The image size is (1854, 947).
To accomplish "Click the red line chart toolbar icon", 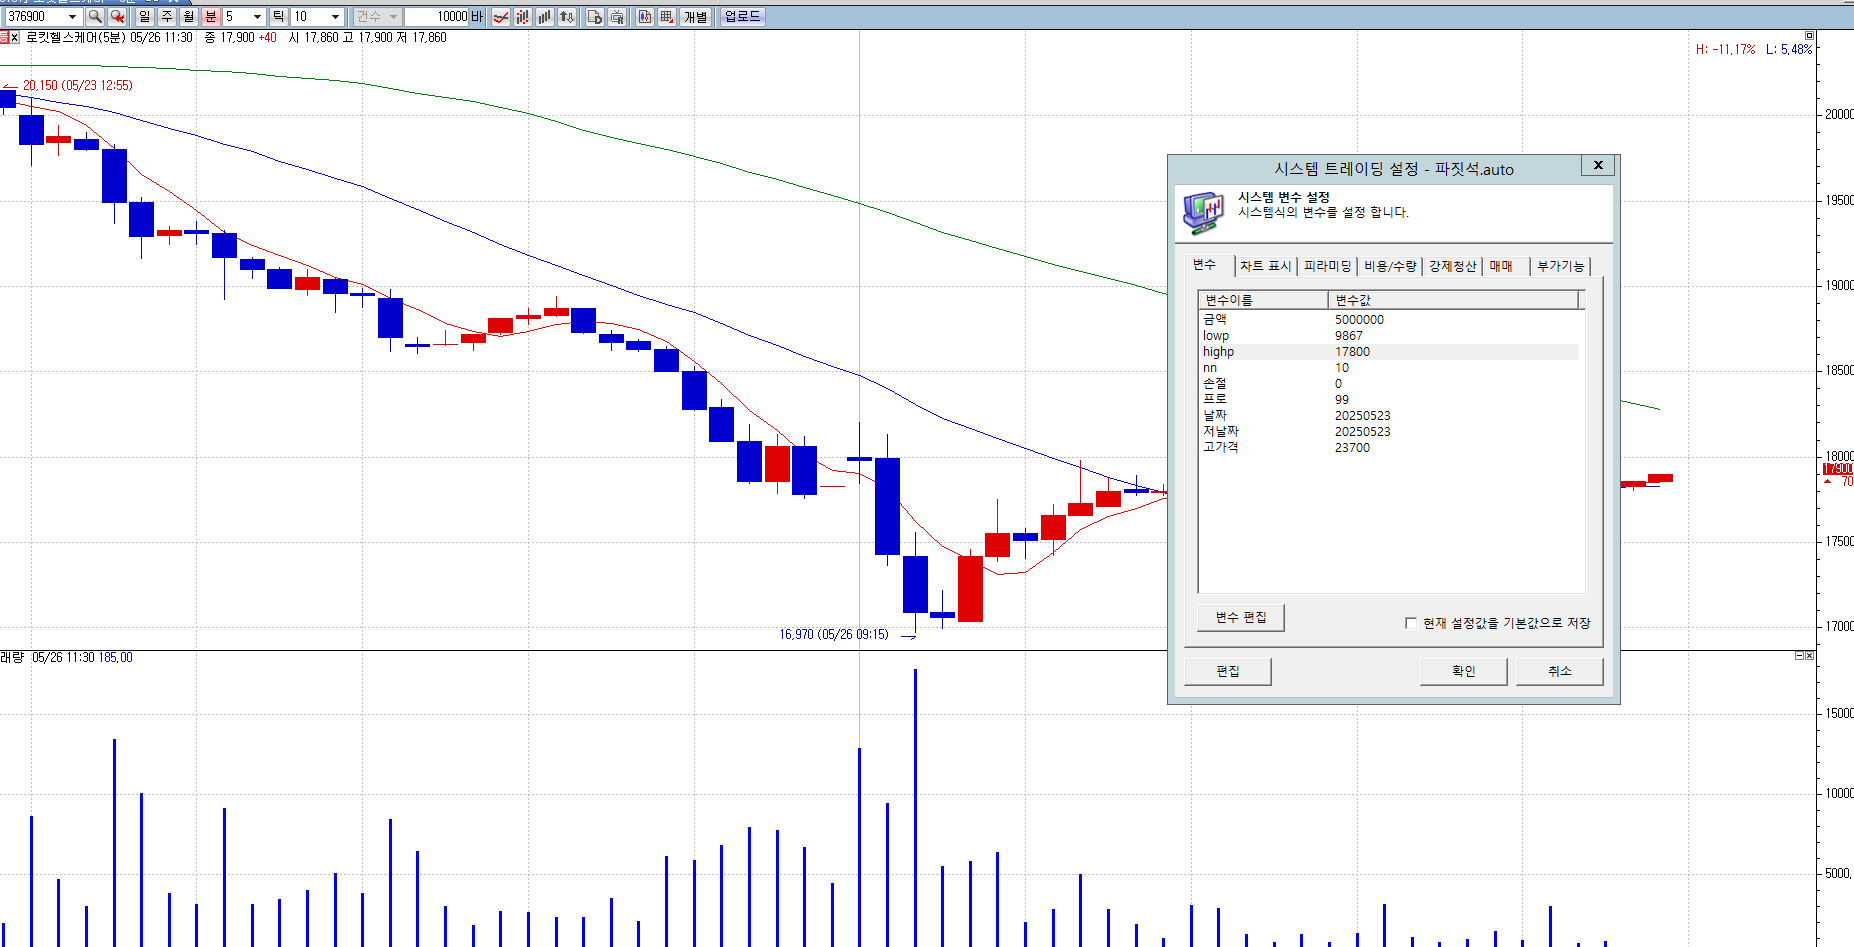I will (501, 17).
